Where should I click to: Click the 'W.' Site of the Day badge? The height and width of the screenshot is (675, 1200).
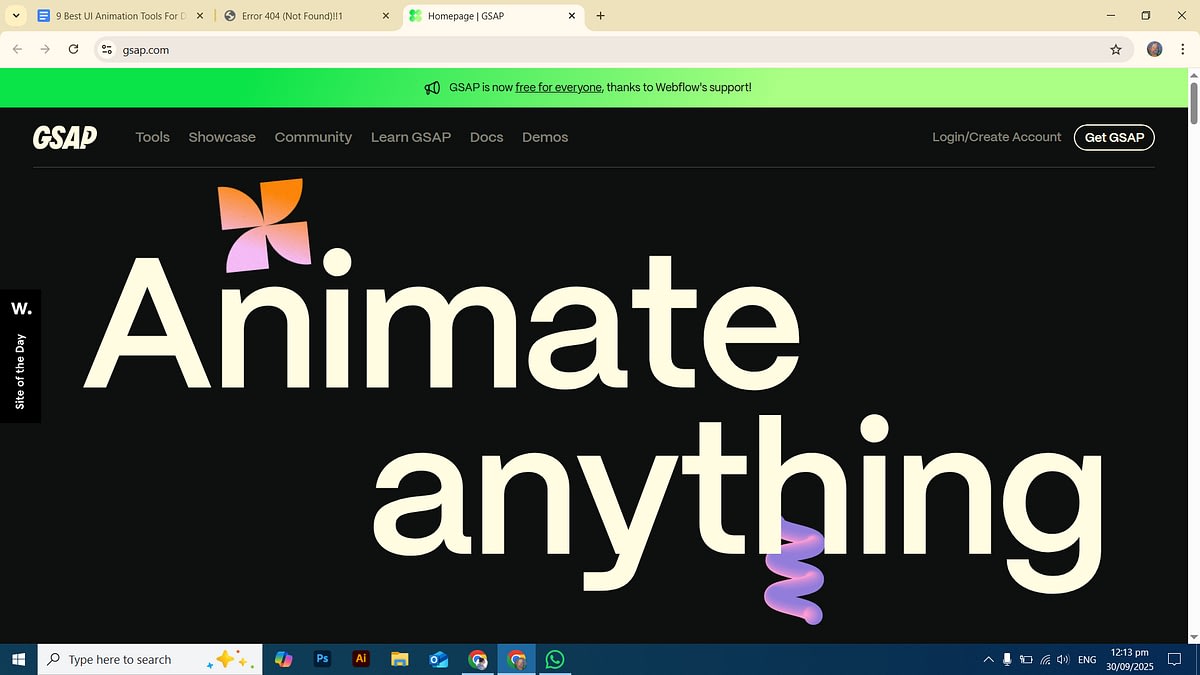[20, 355]
